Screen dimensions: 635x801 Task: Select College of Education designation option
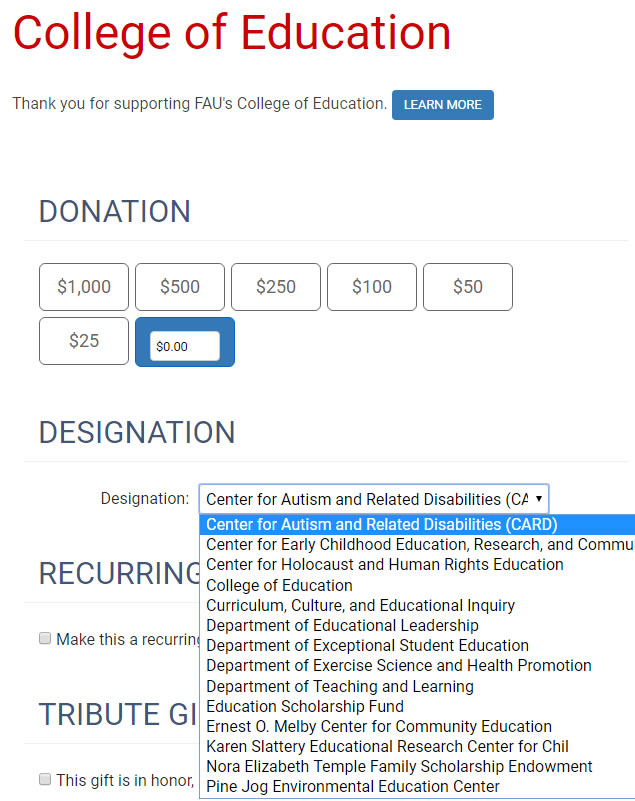[x=279, y=585]
